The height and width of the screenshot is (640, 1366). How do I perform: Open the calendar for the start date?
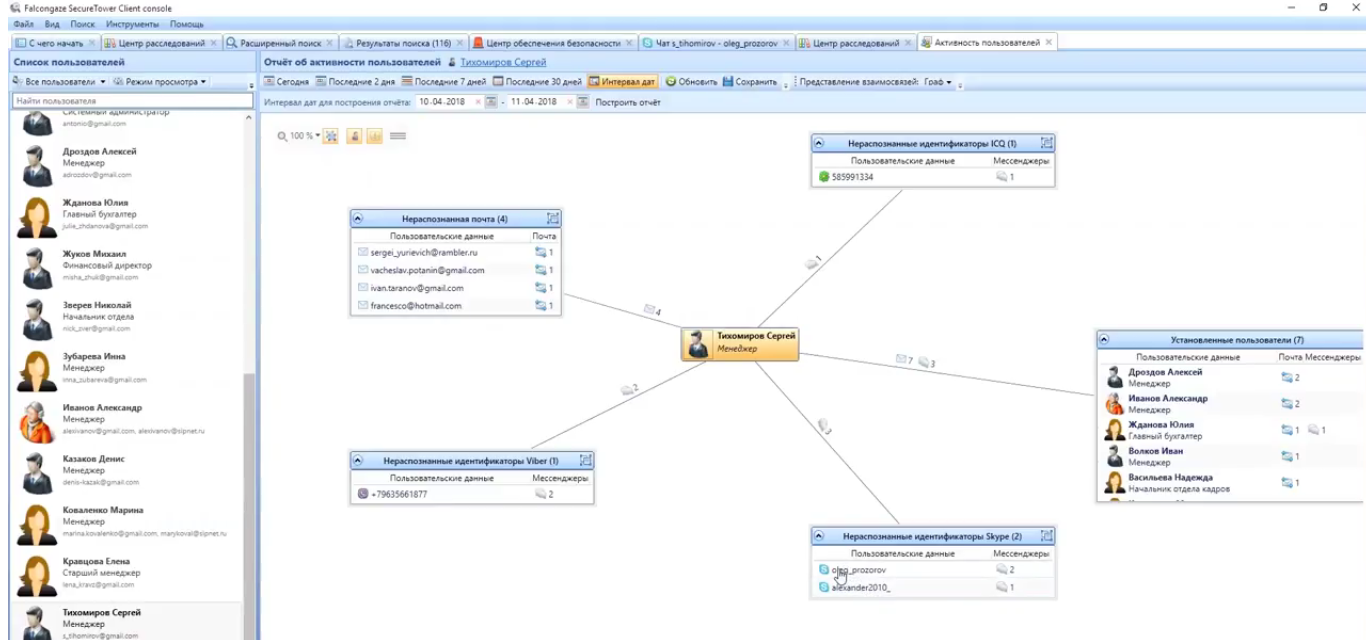pos(491,102)
